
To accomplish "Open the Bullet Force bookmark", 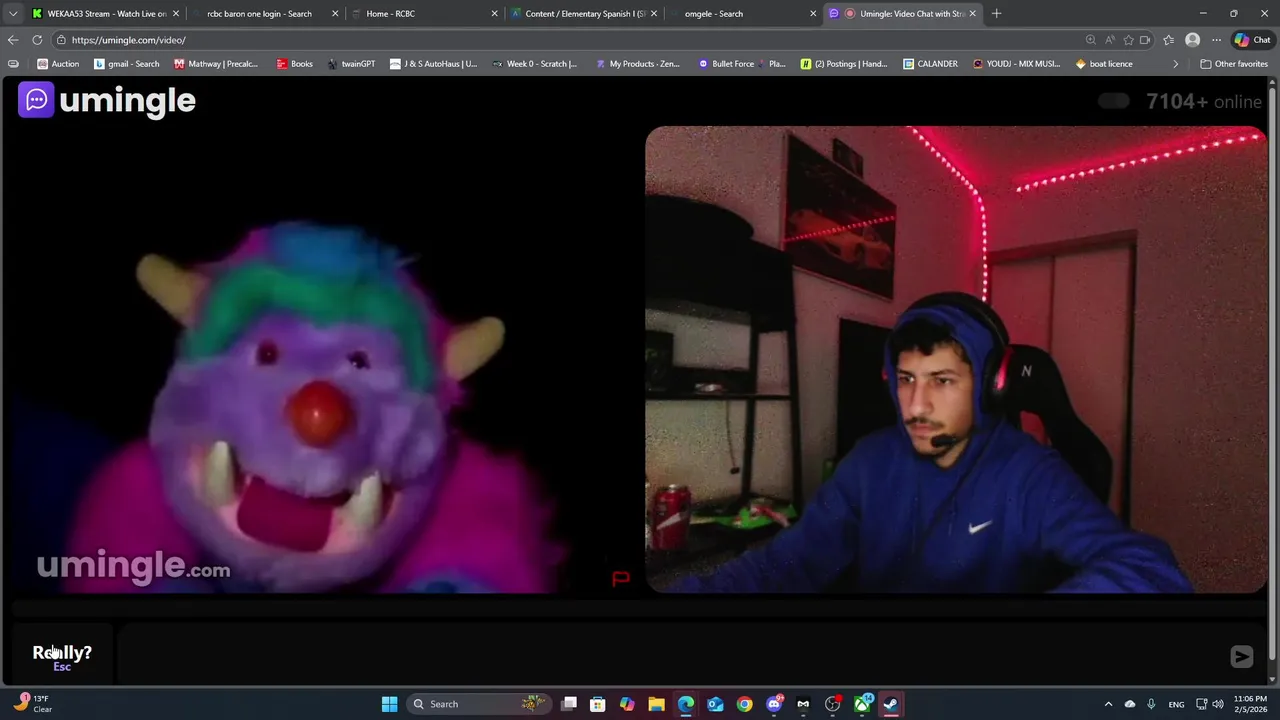I will (741, 64).
